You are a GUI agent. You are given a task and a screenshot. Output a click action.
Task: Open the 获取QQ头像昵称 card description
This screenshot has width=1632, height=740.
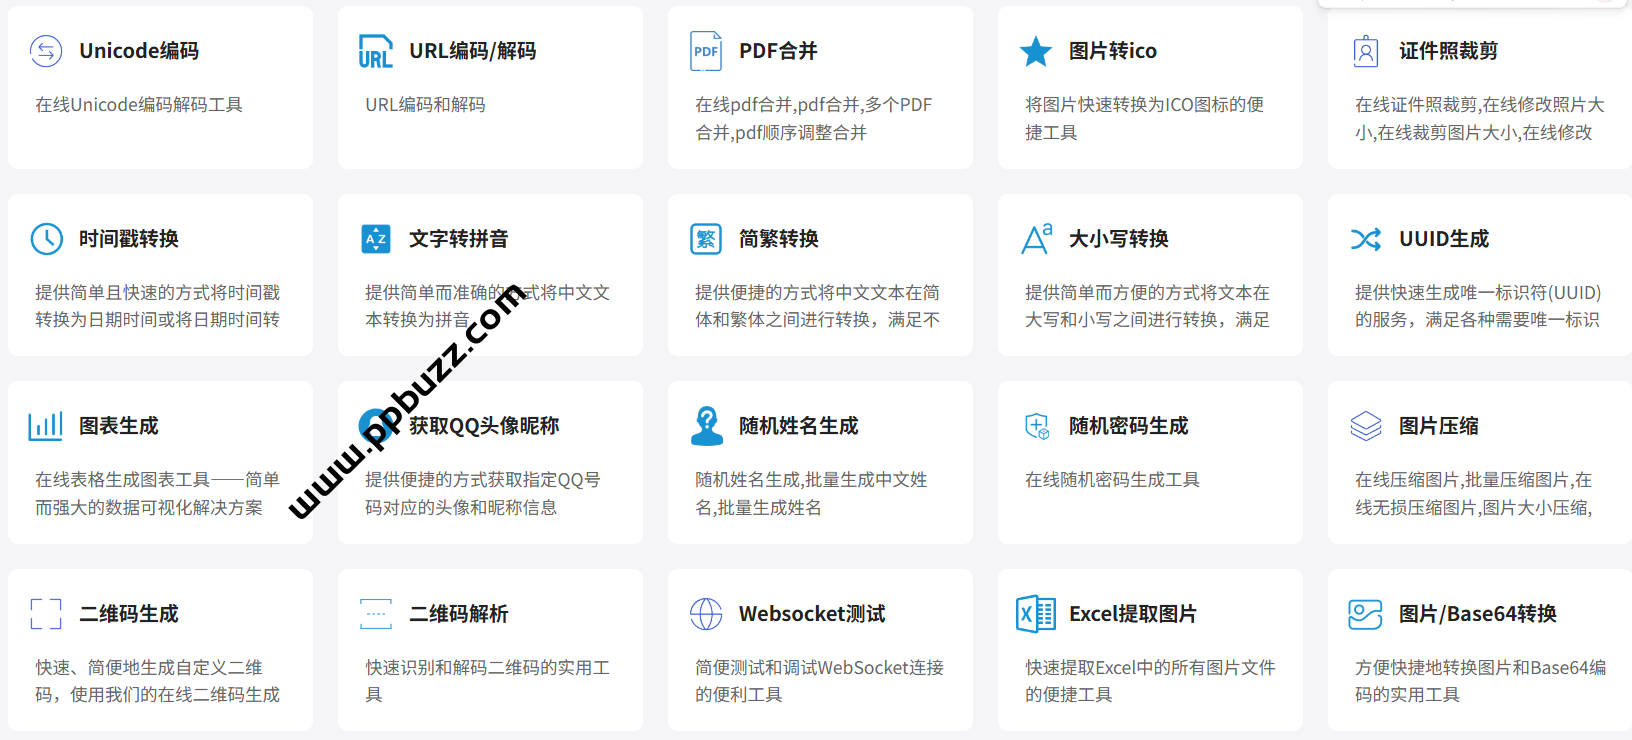[482, 494]
